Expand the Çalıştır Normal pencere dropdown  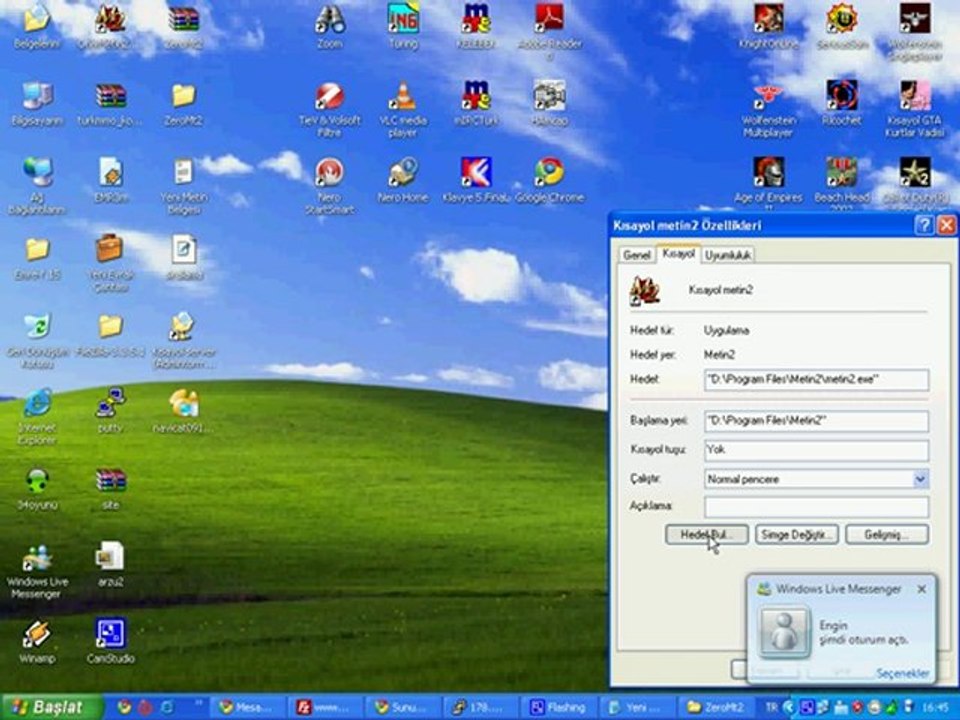pos(920,479)
